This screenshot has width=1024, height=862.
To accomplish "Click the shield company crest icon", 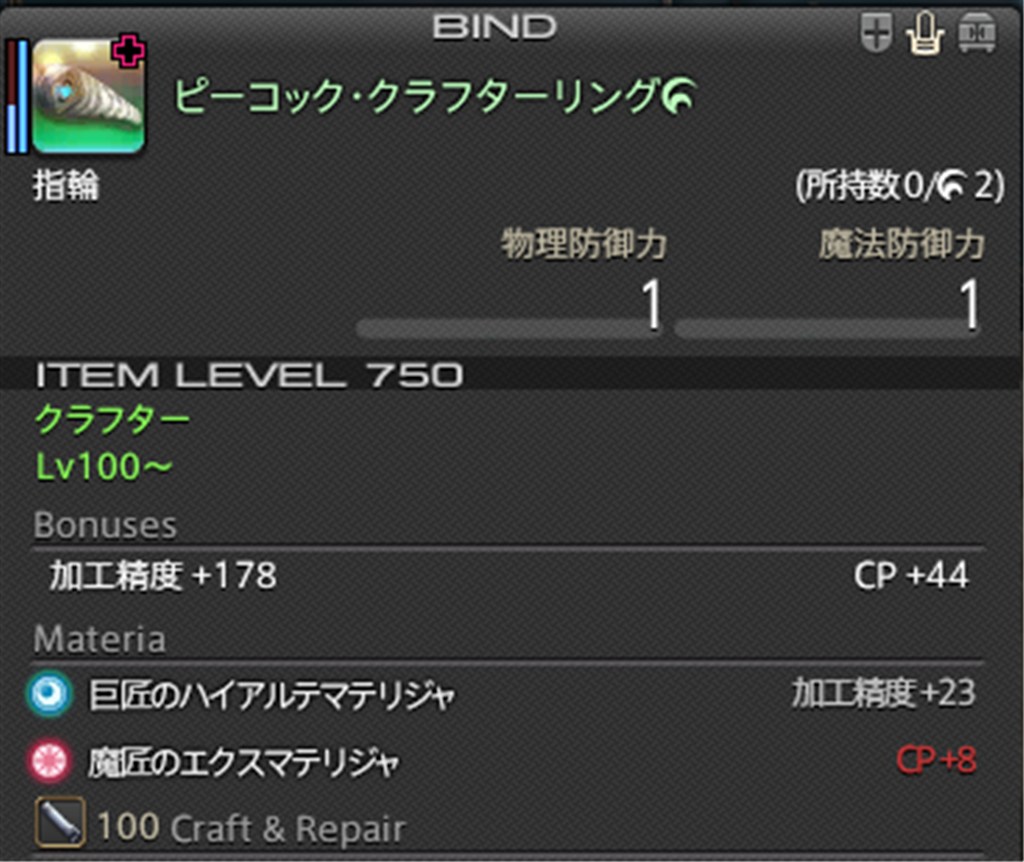I will click(876, 33).
